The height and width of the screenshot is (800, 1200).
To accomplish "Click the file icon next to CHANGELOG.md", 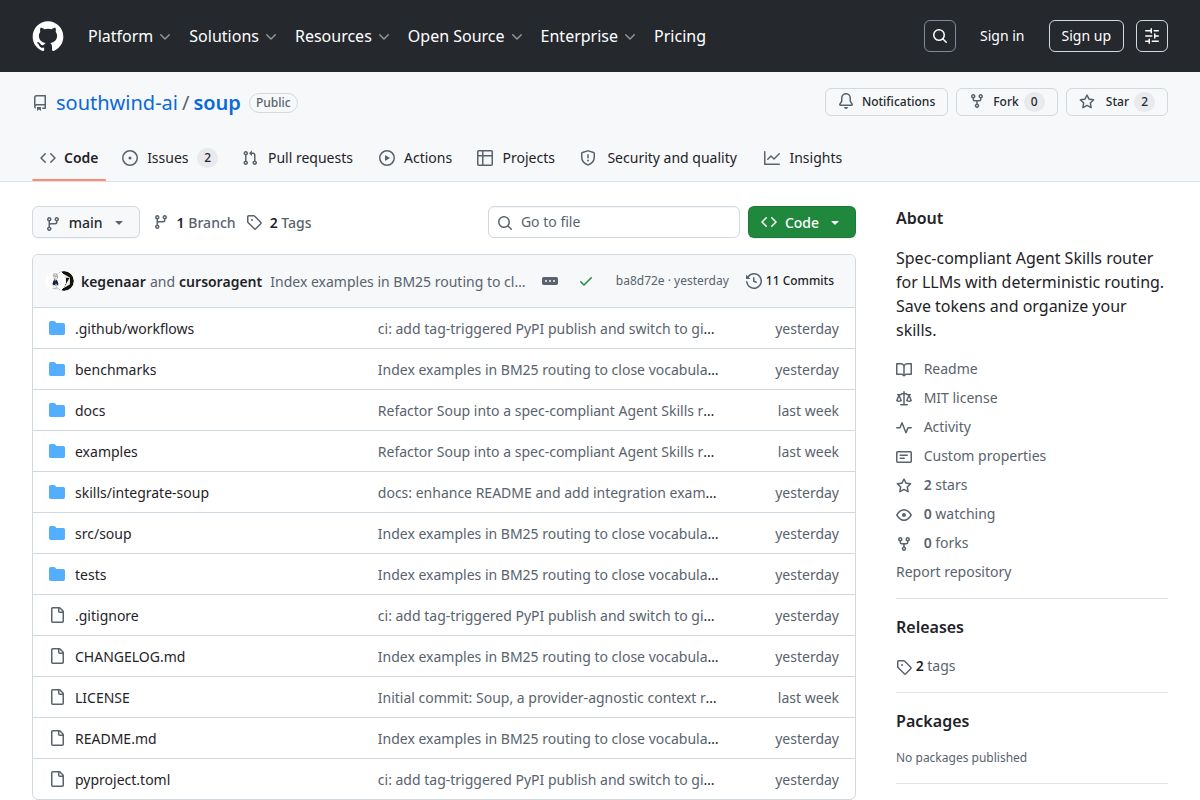I will tap(57, 657).
